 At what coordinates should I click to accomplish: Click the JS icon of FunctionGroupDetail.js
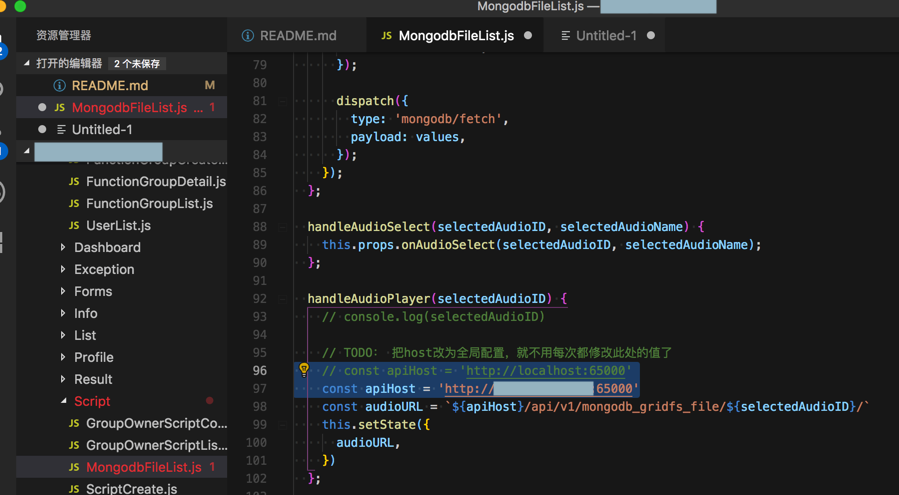coord(74,181)
